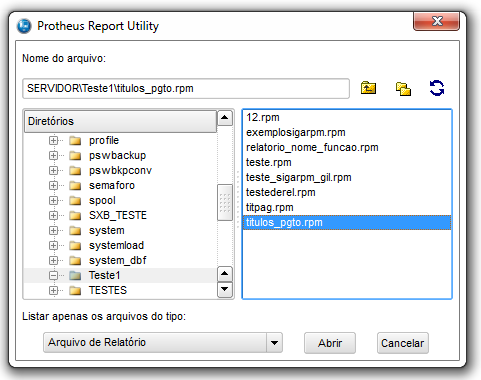Image resolution: width=481 pixels, height=380 pixels.
Task: Click the Diretórios column header
Action: coord(120,121)
